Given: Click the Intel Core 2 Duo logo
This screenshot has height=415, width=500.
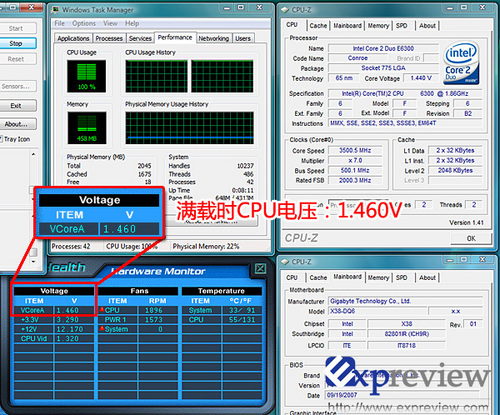Looking at the screenshot, I should click(x=461, y=64).
